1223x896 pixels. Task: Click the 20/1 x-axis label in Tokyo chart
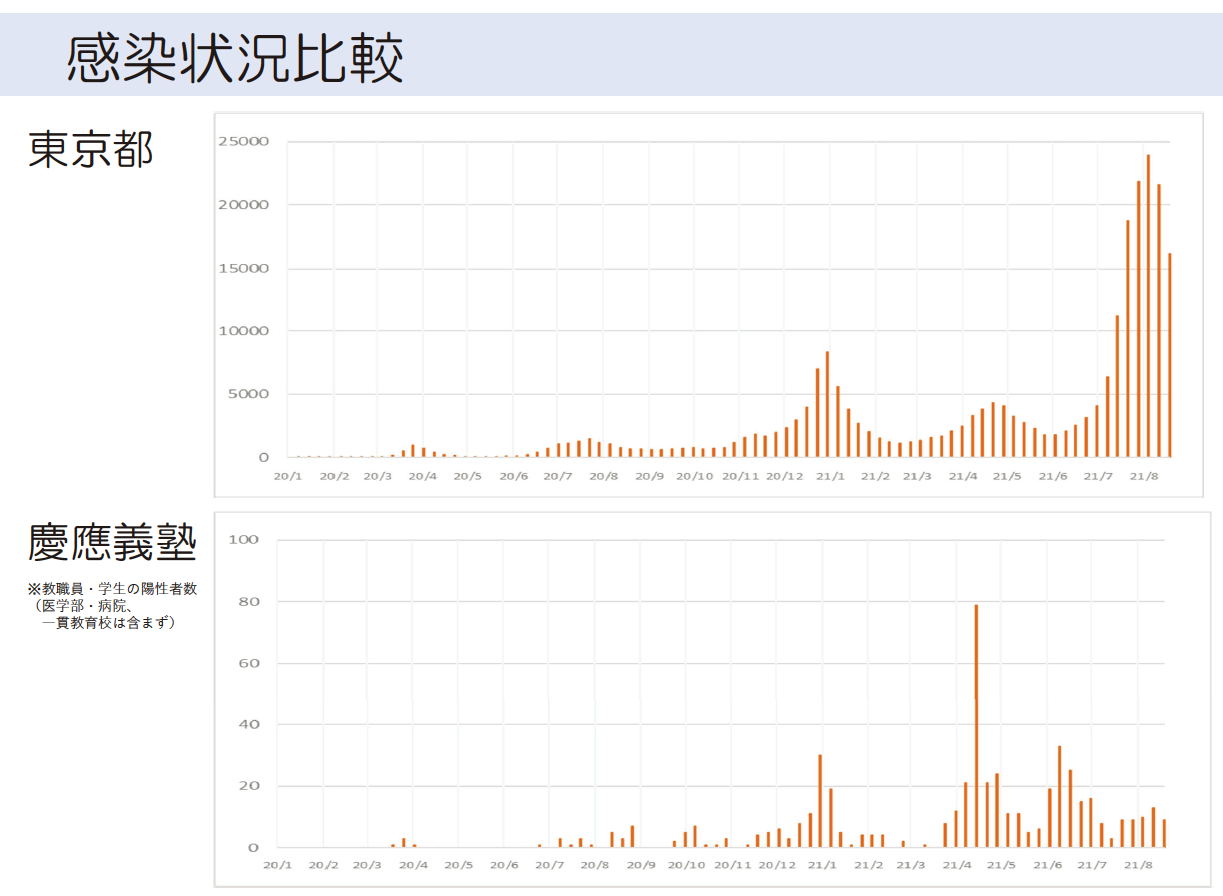[288, 476]
